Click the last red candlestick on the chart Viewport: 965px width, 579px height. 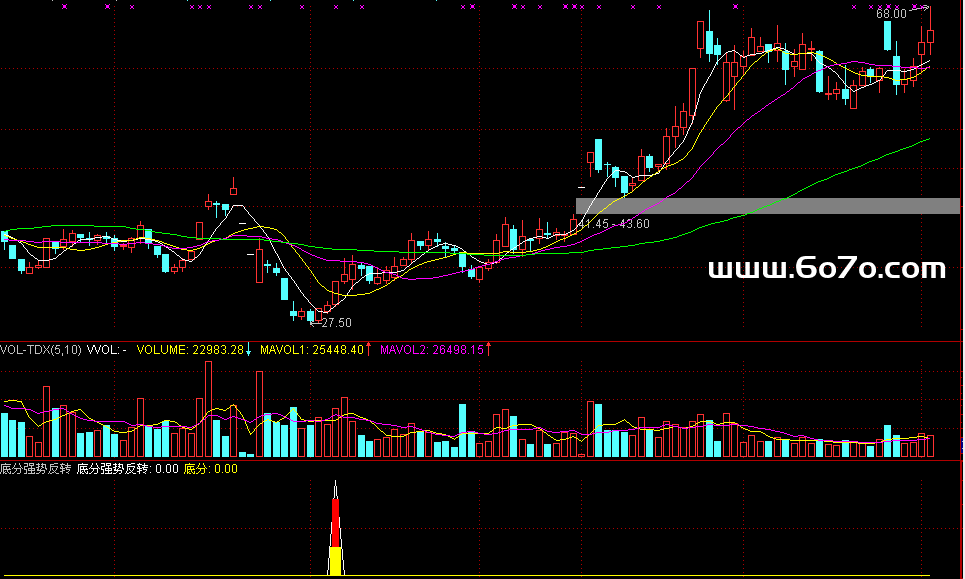[x=931, y=37]
